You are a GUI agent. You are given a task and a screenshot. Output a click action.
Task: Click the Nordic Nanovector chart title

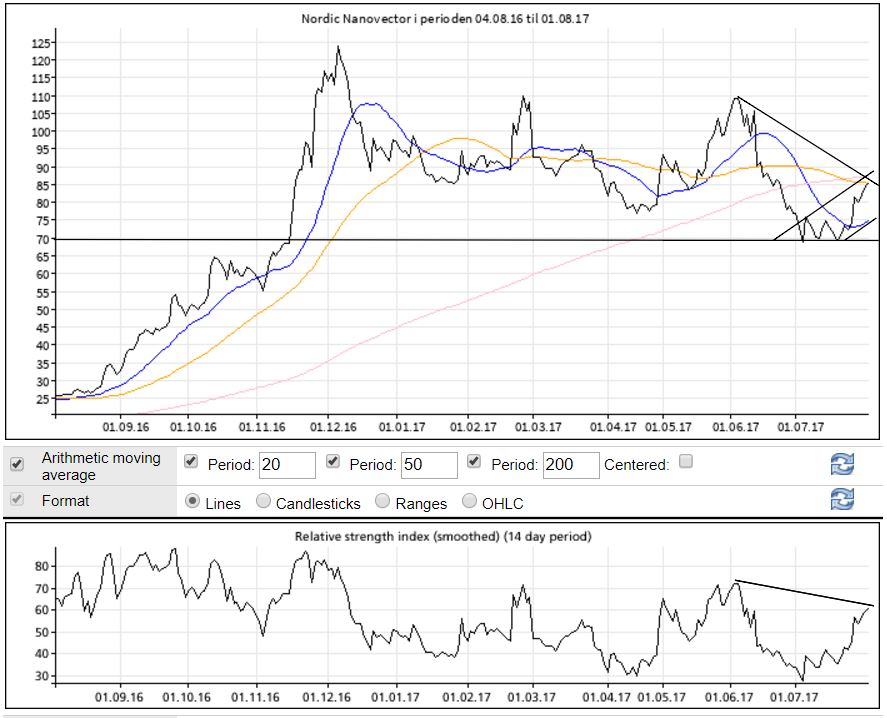click(444, 19)
